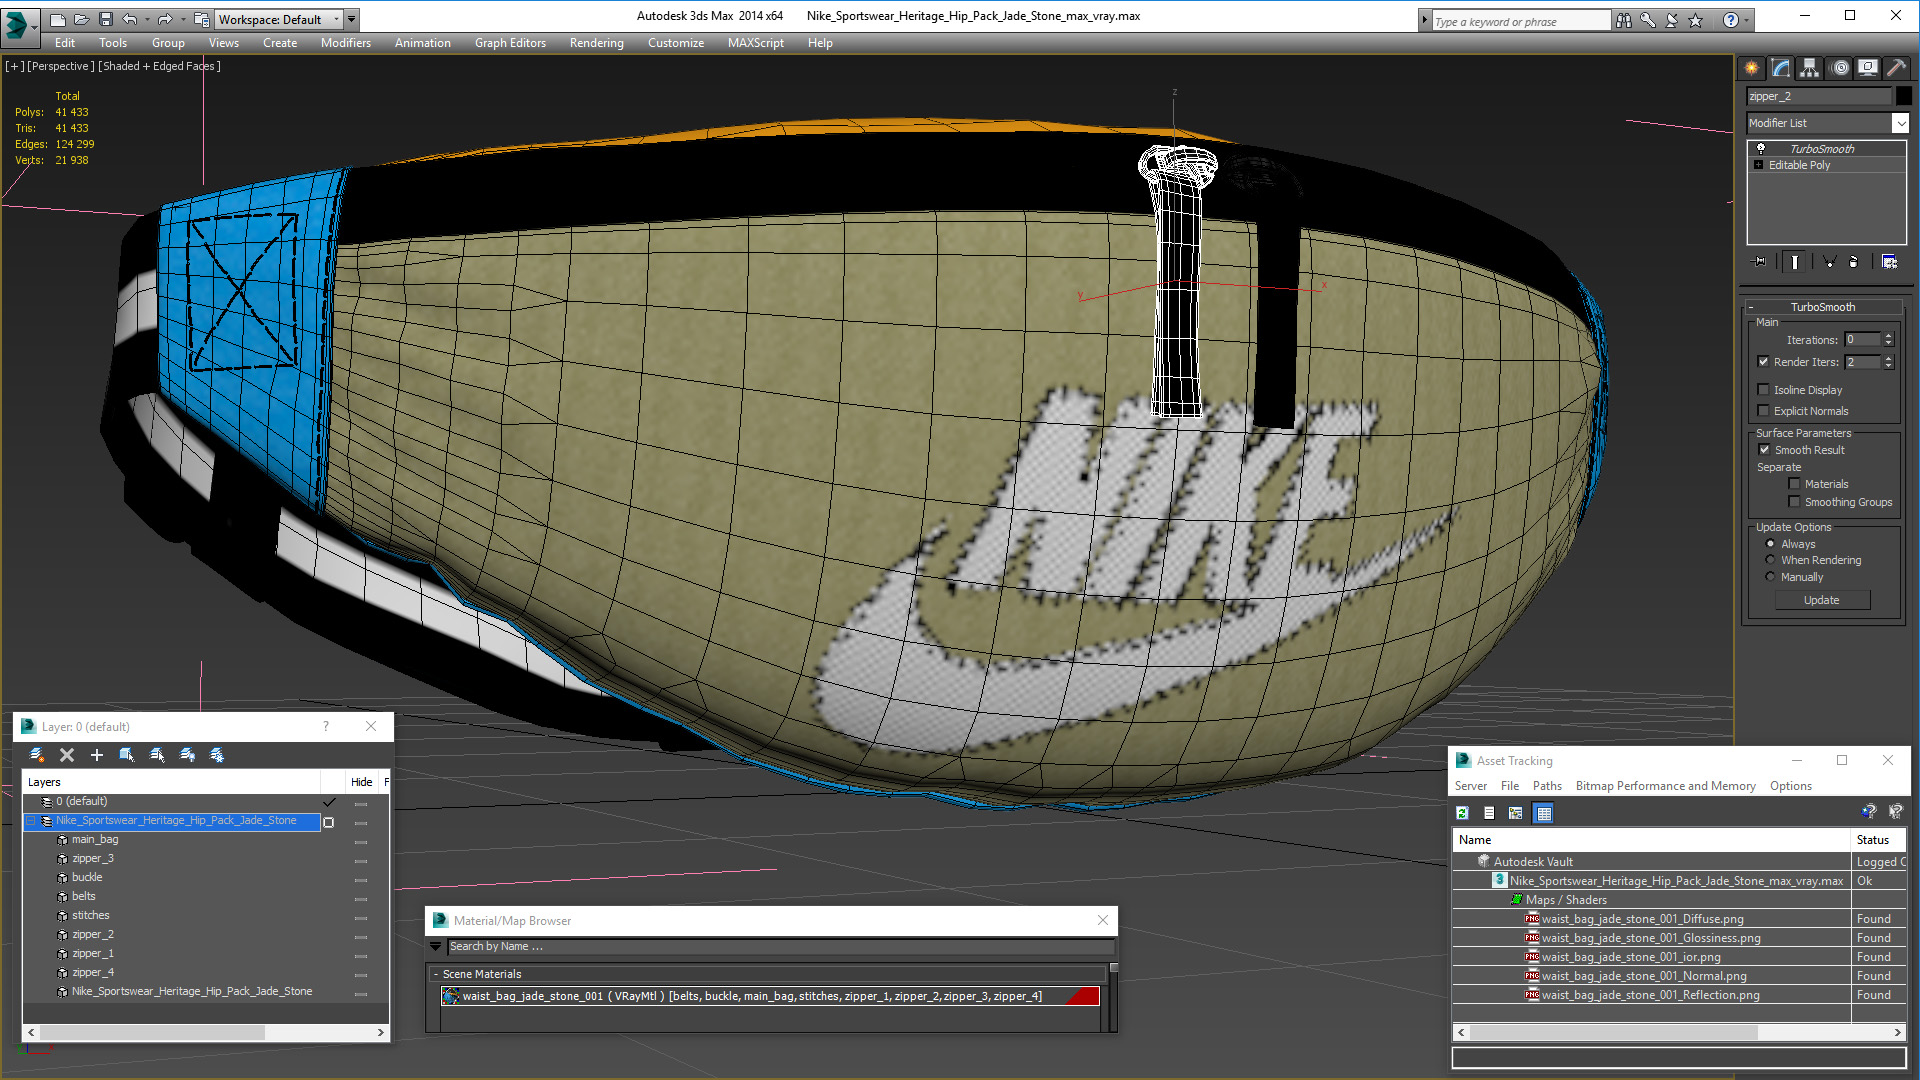The image size is (1920, 1080).
Task: Enable Separate by Materials checkbox
Action: (1794, 484)
